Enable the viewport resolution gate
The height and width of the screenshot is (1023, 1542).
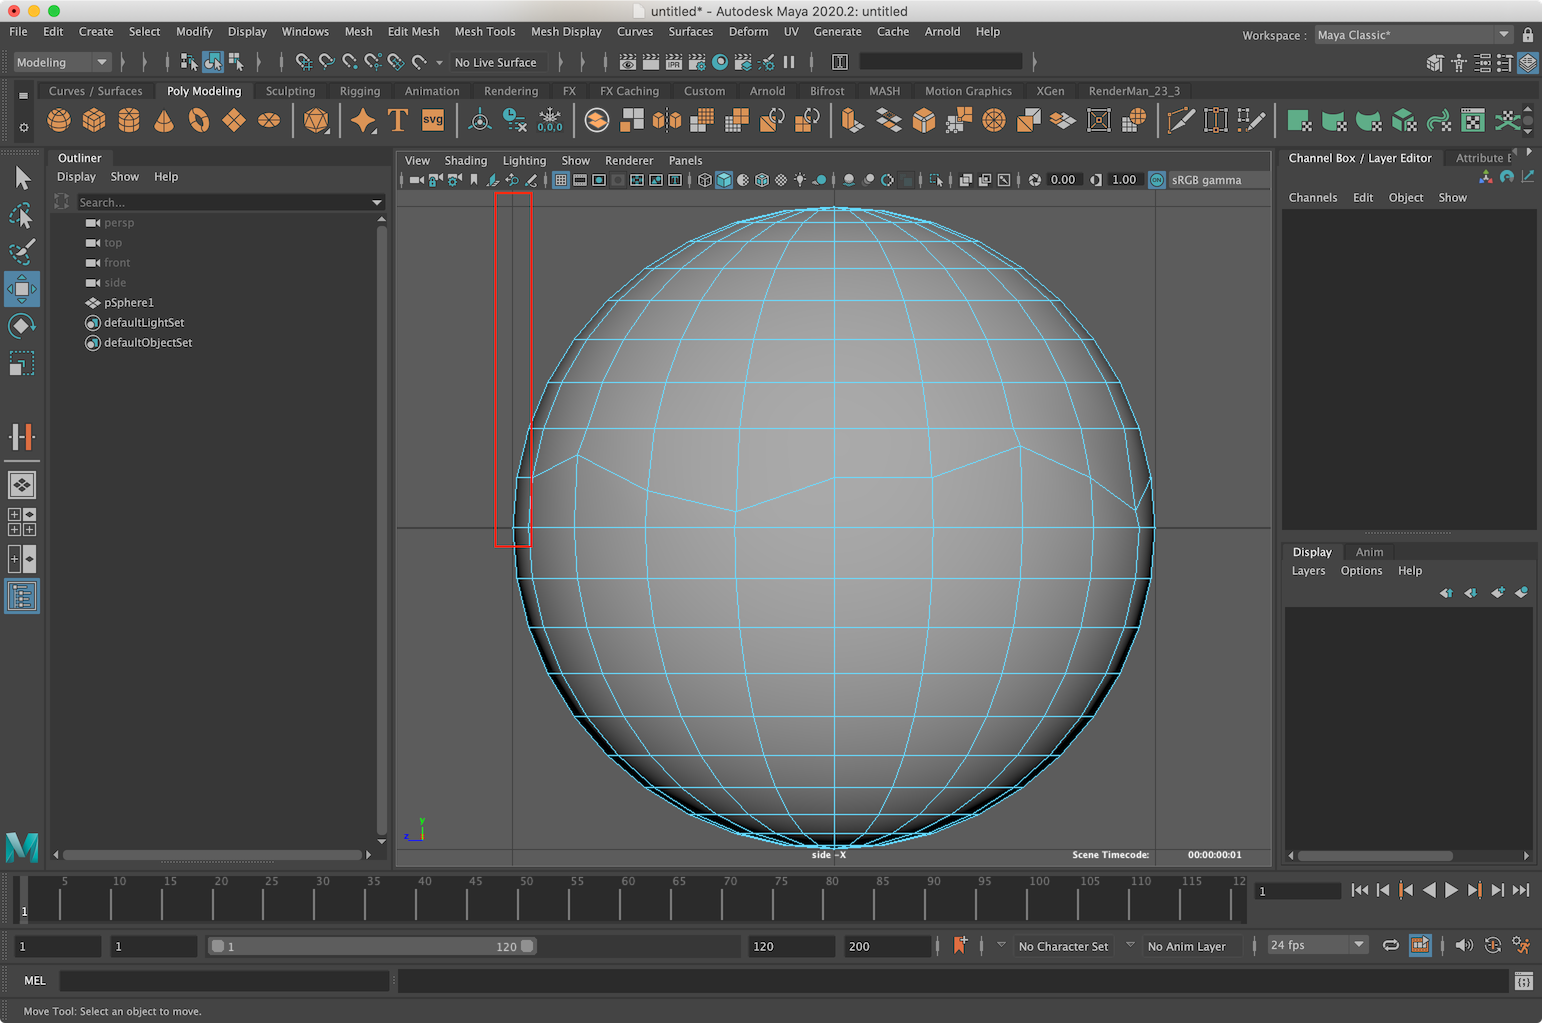[598, 180]
